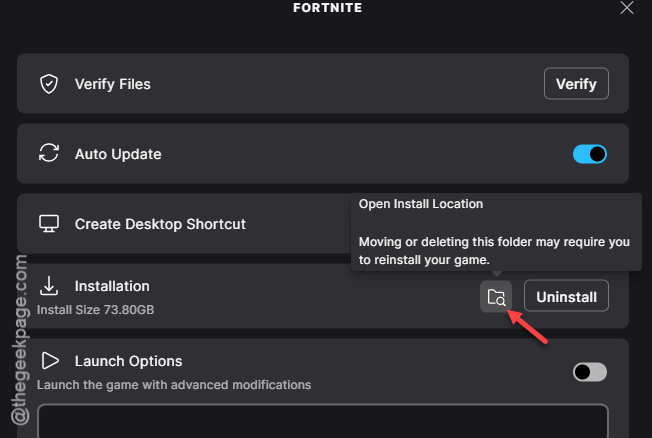
Task: Click the Open Install Location tooltip
Action: (x=496, y=232)
